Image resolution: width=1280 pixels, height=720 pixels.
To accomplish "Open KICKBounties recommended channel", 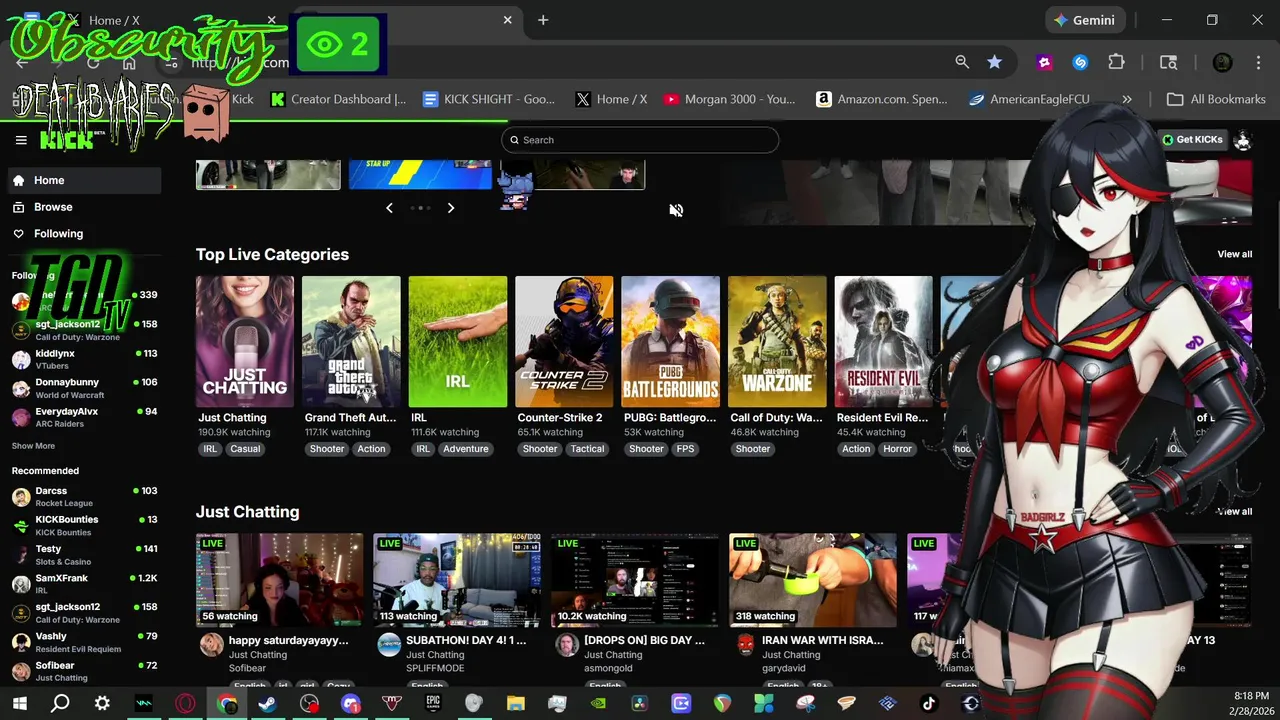I will [x=84, y=525].
